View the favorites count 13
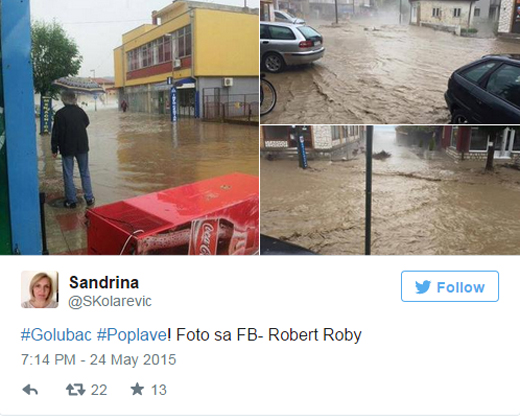 pyautogui.click(x=159, y=390)
